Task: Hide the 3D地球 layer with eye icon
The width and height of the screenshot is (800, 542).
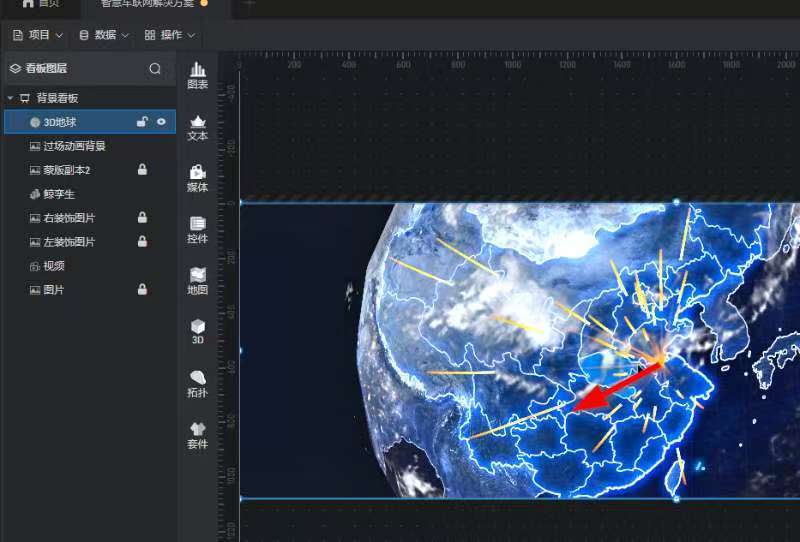Action: pos(161,122)
